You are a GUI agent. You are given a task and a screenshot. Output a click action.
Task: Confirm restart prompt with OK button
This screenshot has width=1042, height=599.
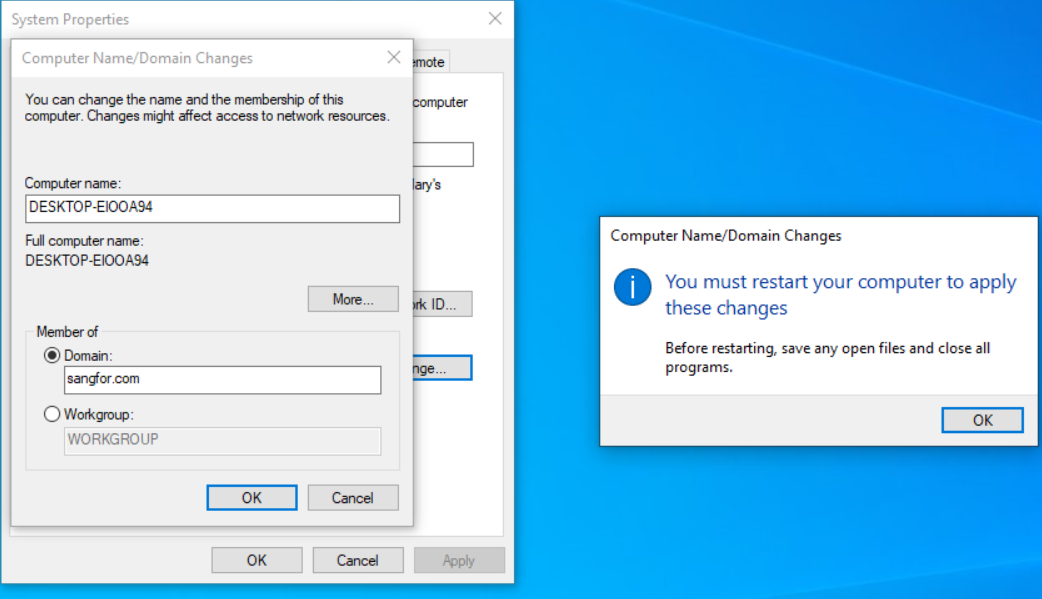982,420
